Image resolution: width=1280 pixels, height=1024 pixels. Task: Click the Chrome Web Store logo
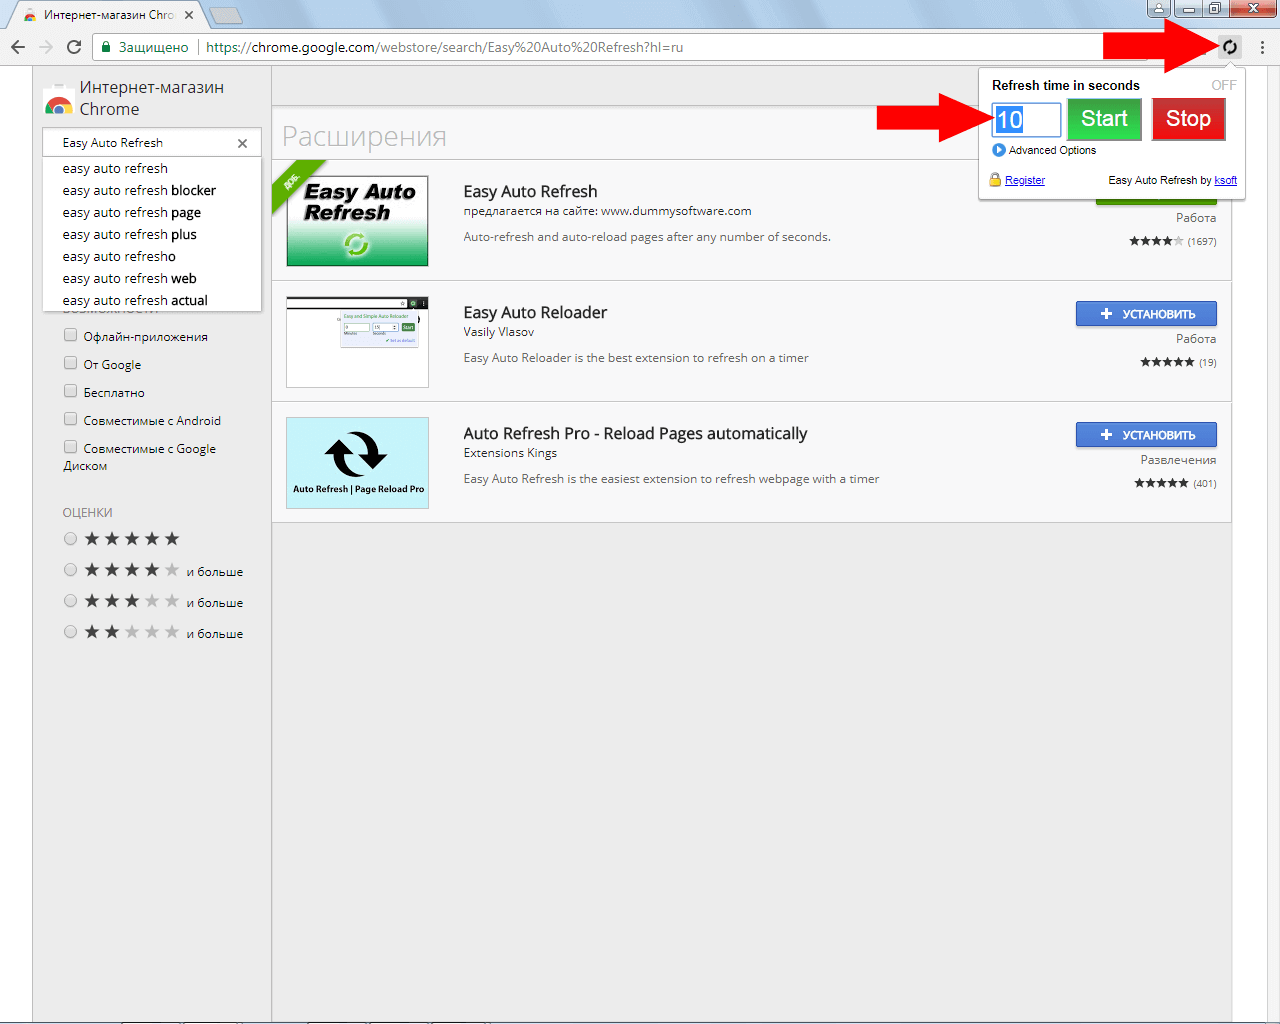pos(58,99)
